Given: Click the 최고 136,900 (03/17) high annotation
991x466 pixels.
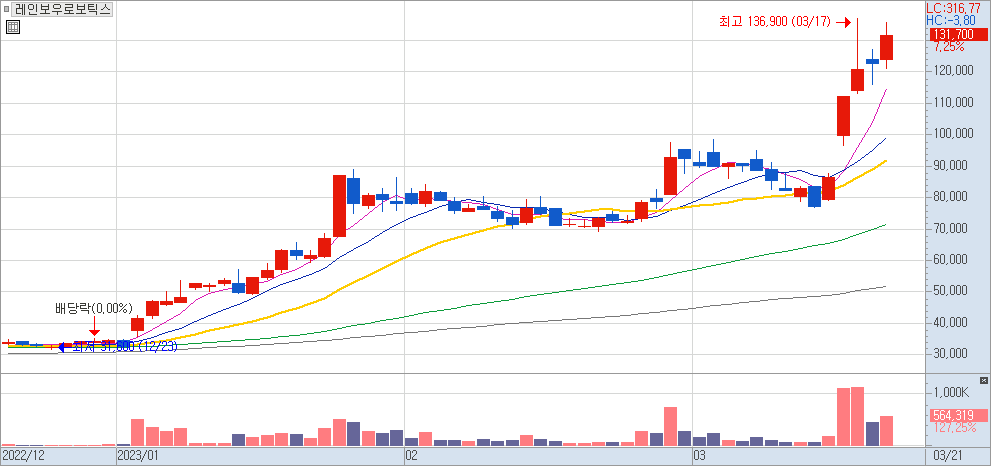Looking at the screenshot, I should (x=777, y=22).
